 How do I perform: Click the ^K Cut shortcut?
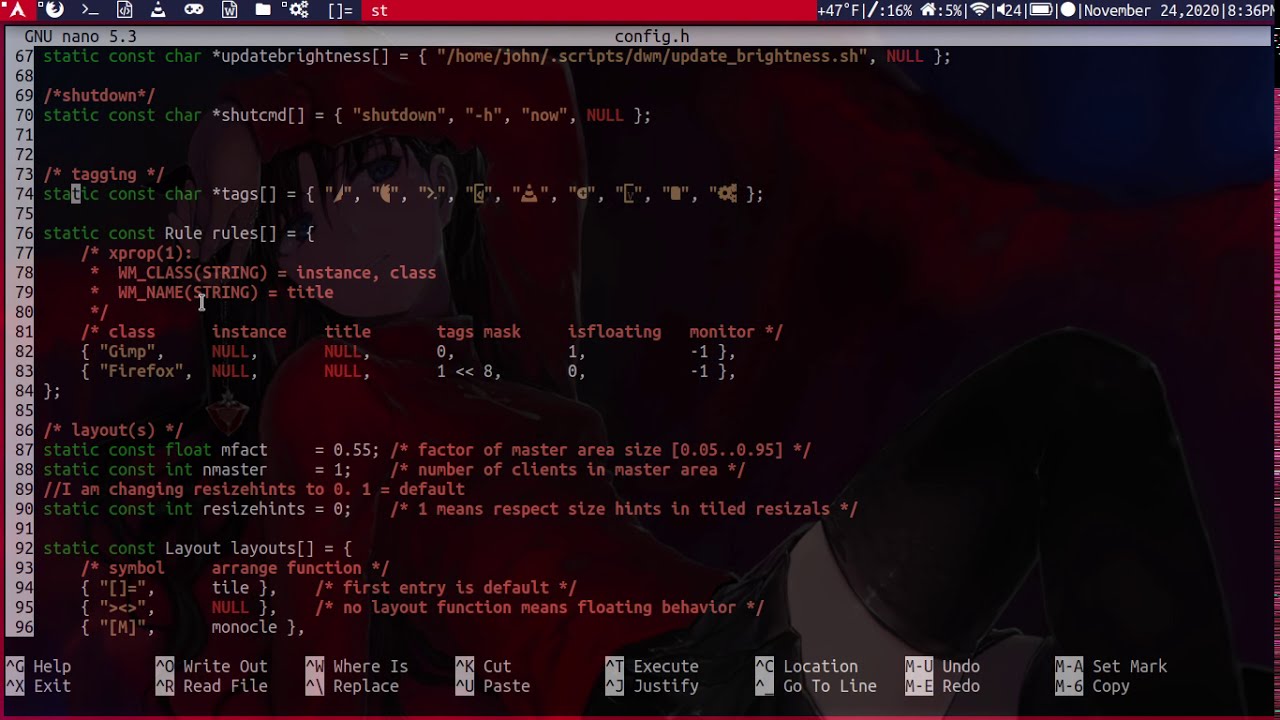click(x=483, y=667)
